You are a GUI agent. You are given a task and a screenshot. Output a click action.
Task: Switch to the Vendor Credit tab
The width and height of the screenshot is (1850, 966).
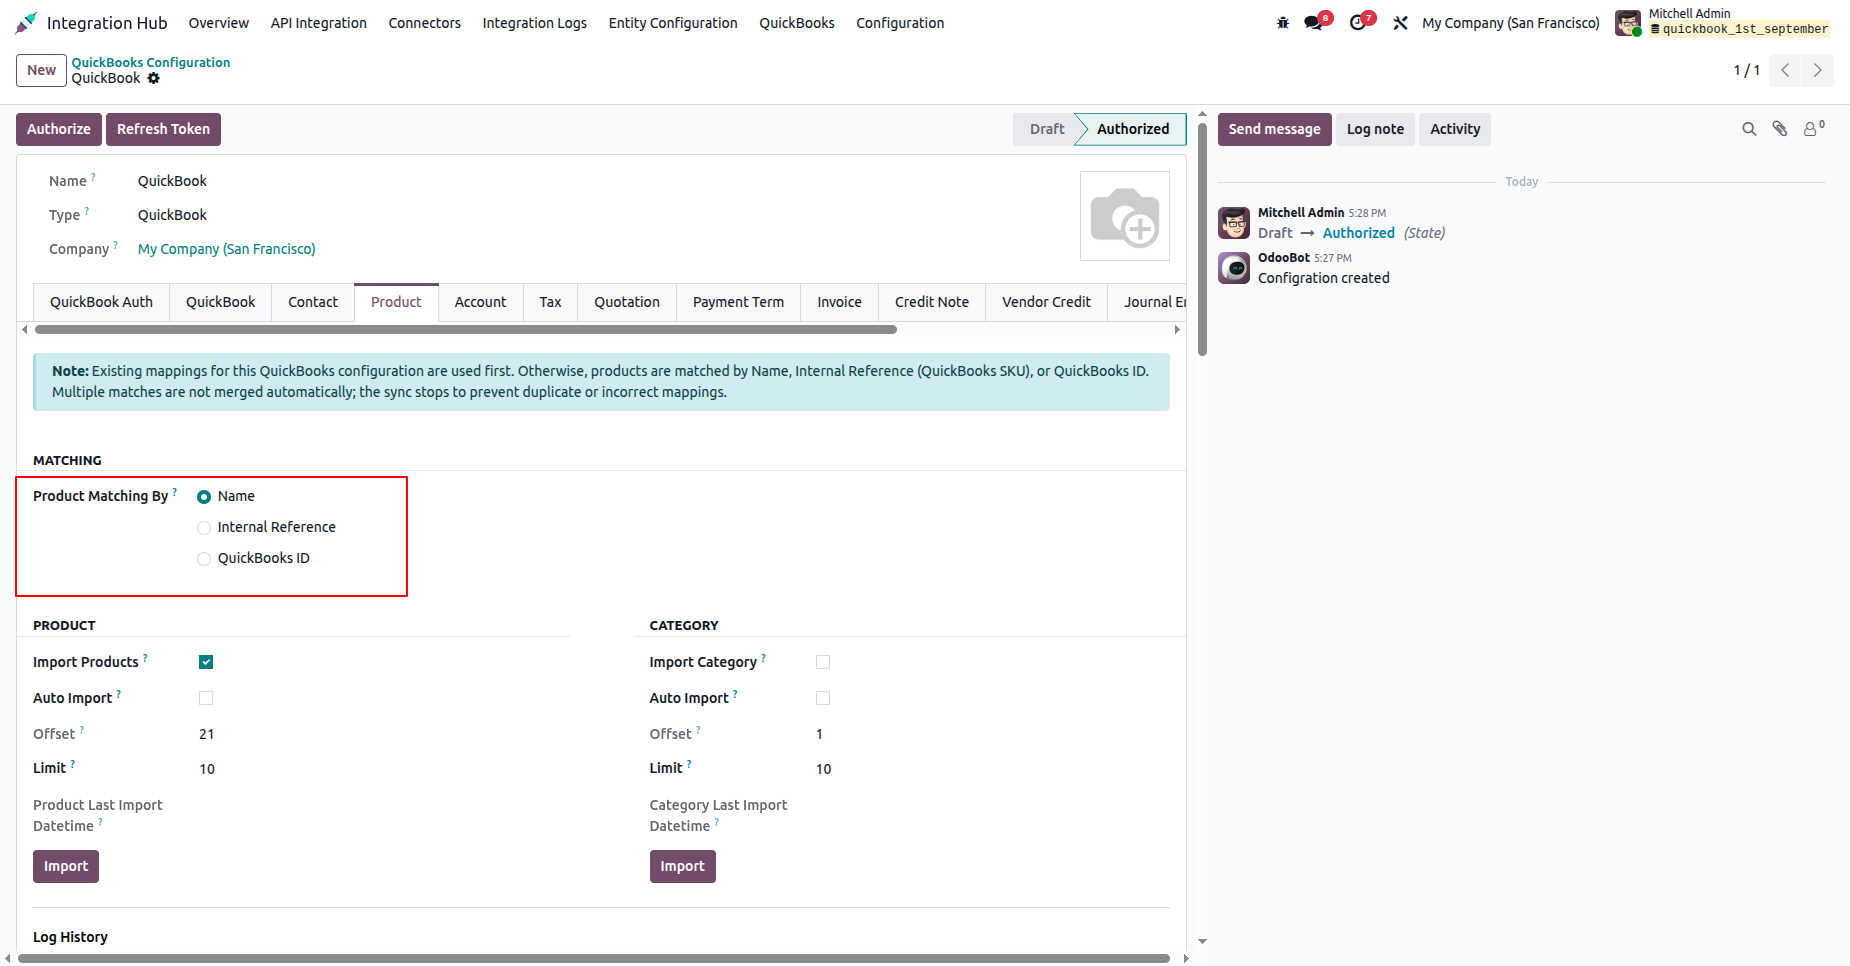pyautogui.click(x=1046, y=302)
